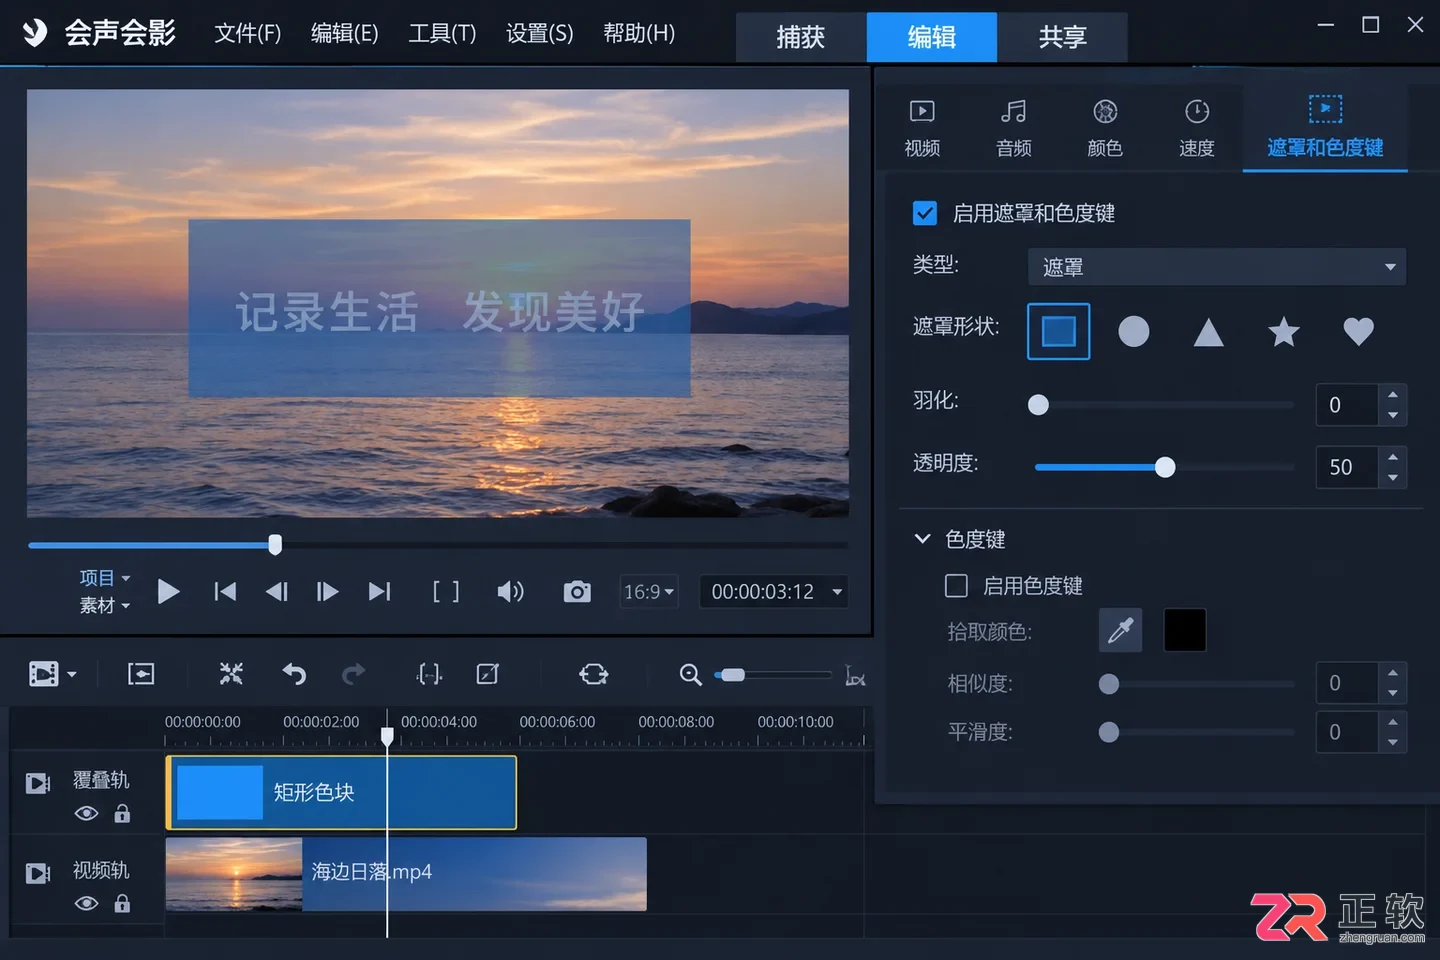The image size is (1440, 960).
Task: Open the timecode 00:00:03:12 dropdown
Action: (774, 592)
